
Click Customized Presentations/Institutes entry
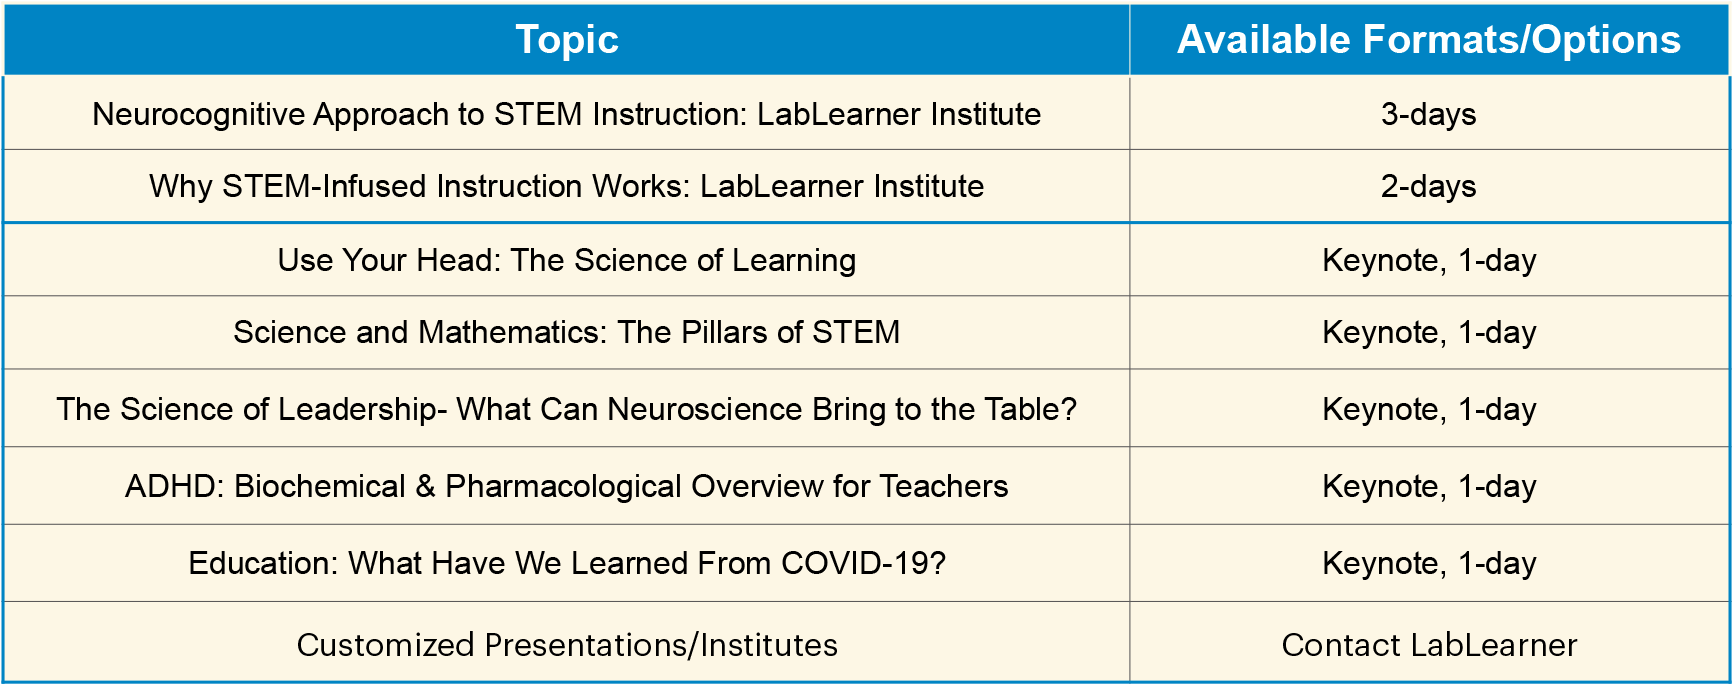(x=566, y=645)
